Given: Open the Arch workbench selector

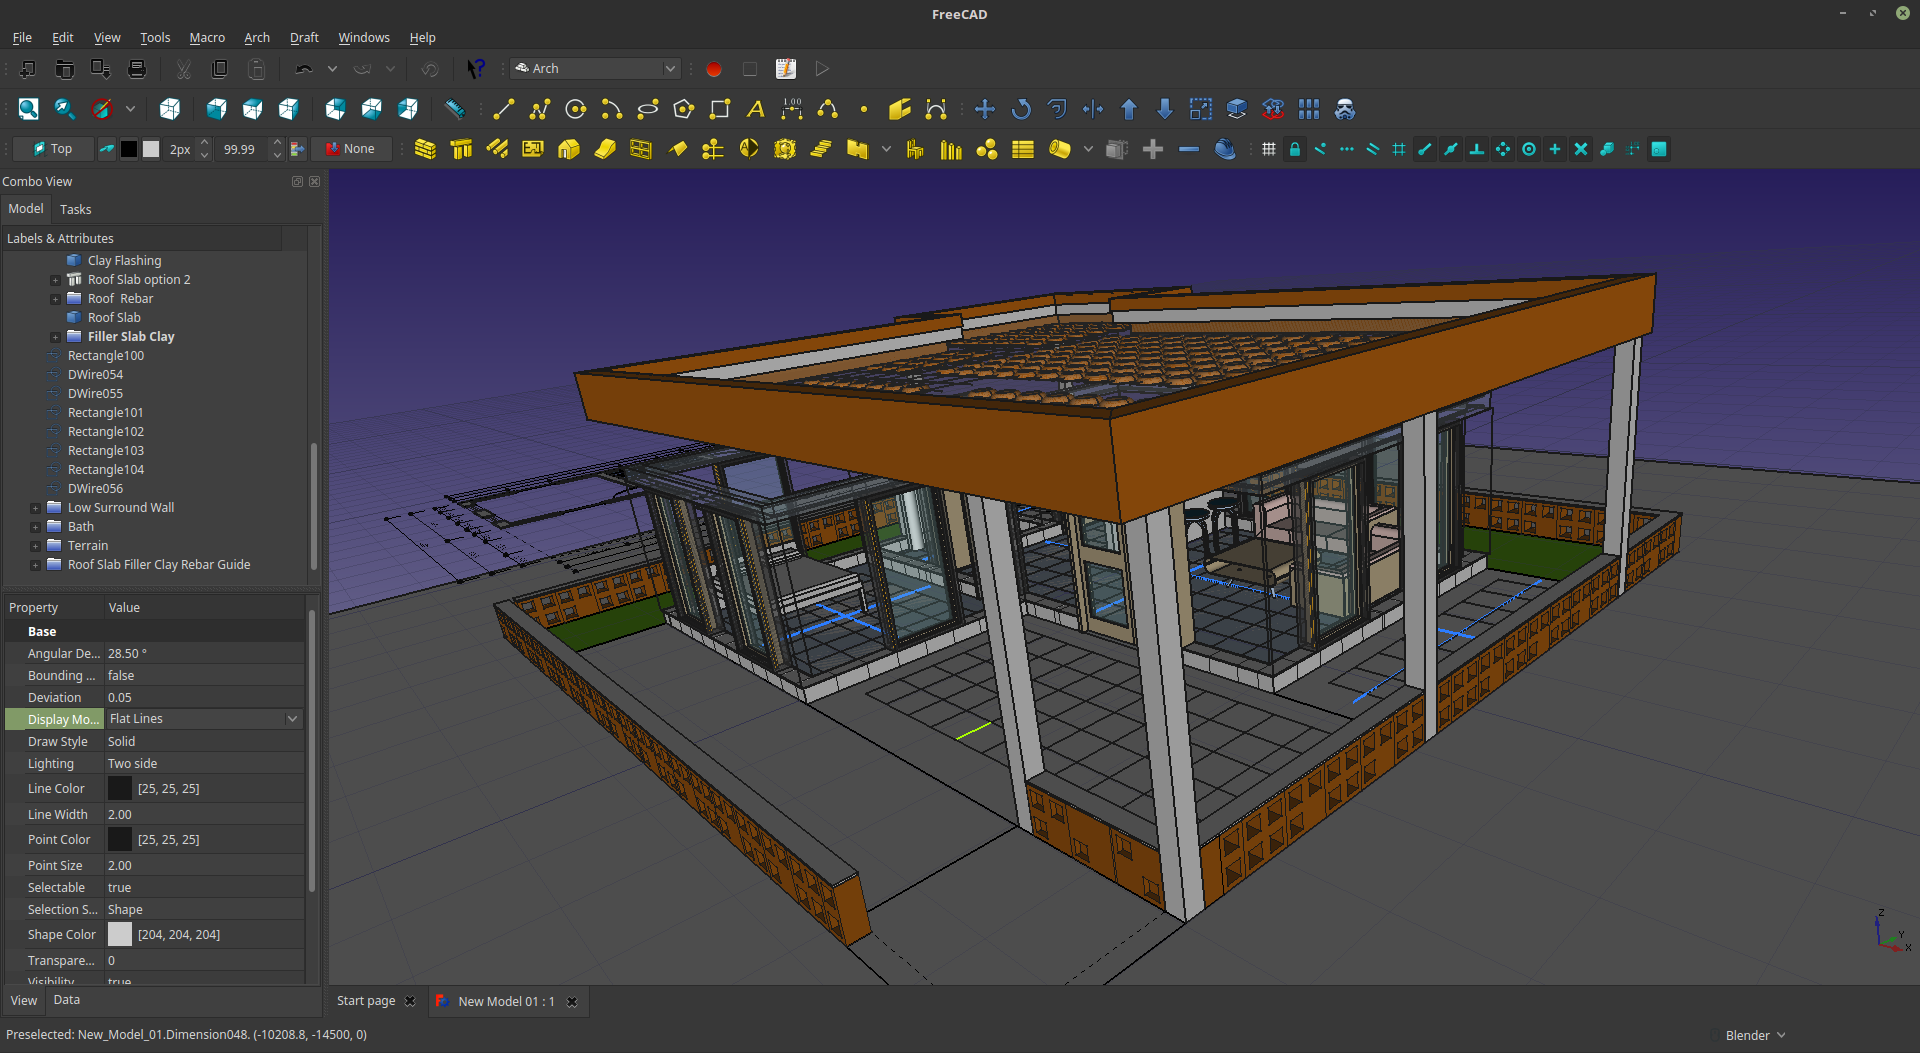Looking at the screenshot, I should click(594, 68).
